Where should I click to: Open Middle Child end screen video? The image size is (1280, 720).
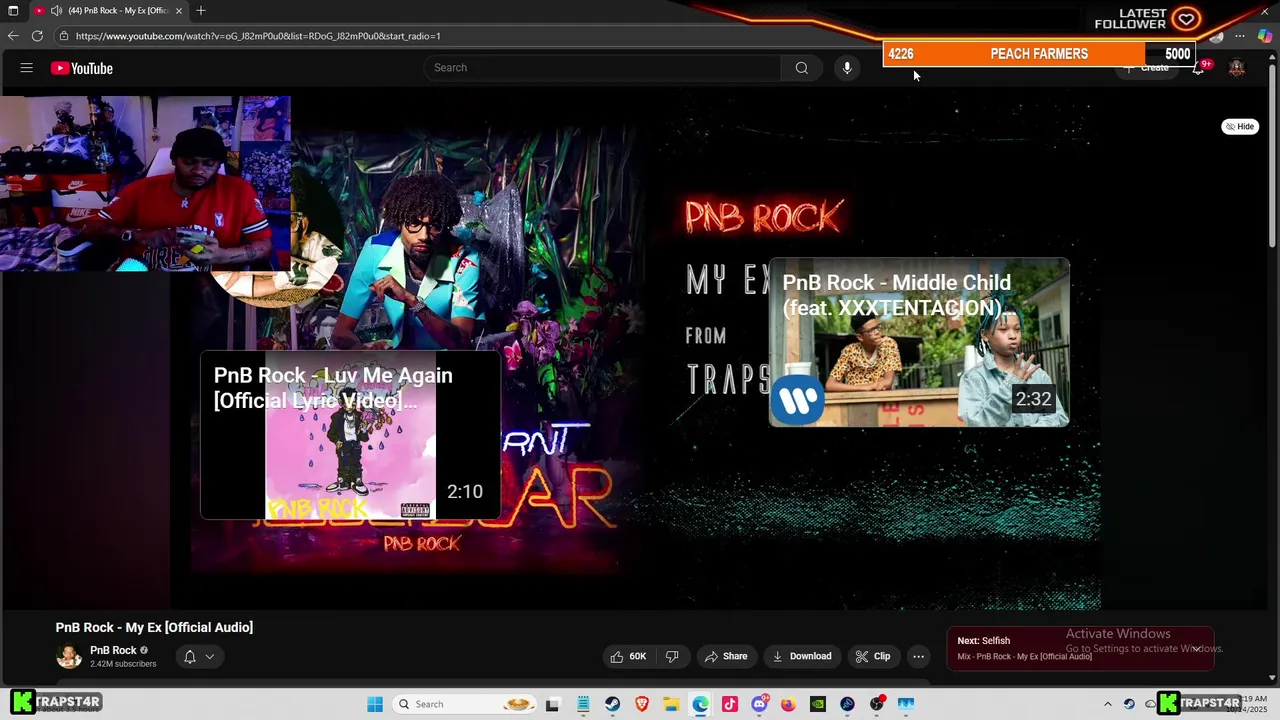click(919, 342)
